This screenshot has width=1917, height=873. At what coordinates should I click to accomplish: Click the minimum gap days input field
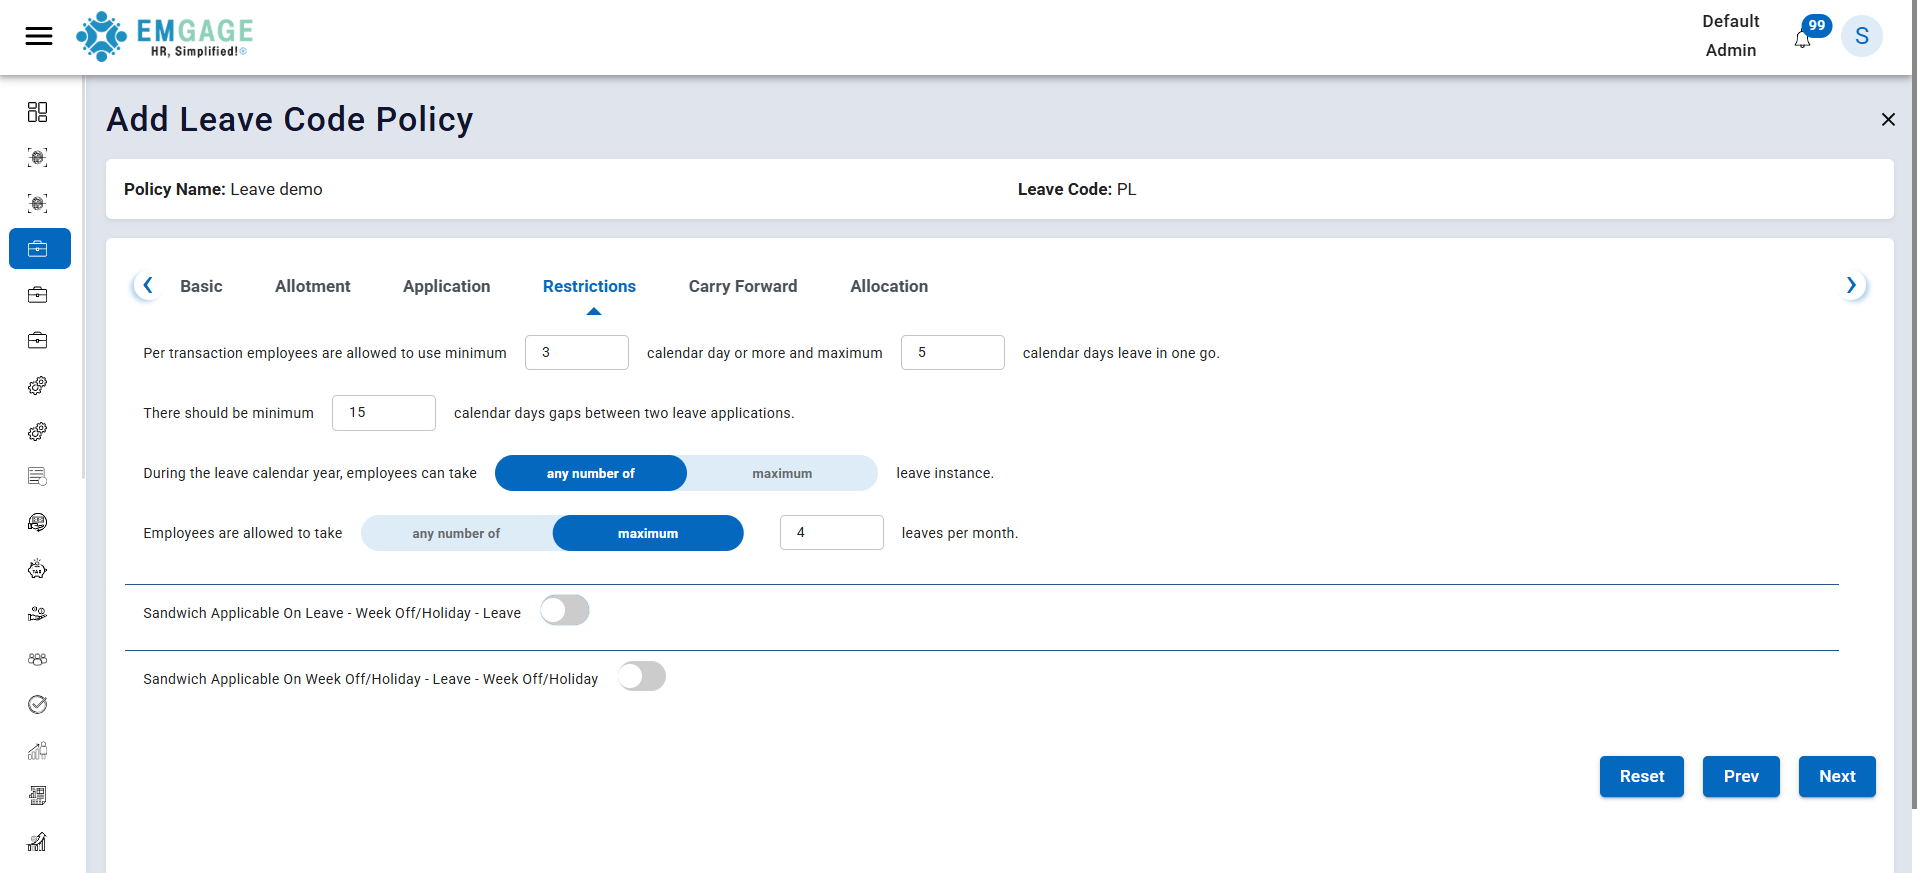pos(384,413)
